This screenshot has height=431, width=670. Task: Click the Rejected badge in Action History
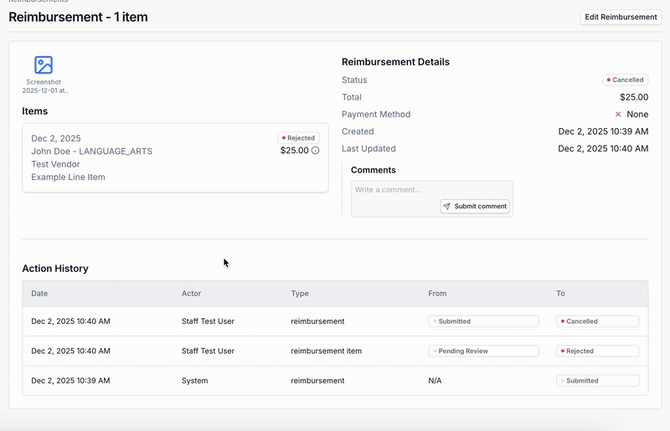(x=597, y=351)
